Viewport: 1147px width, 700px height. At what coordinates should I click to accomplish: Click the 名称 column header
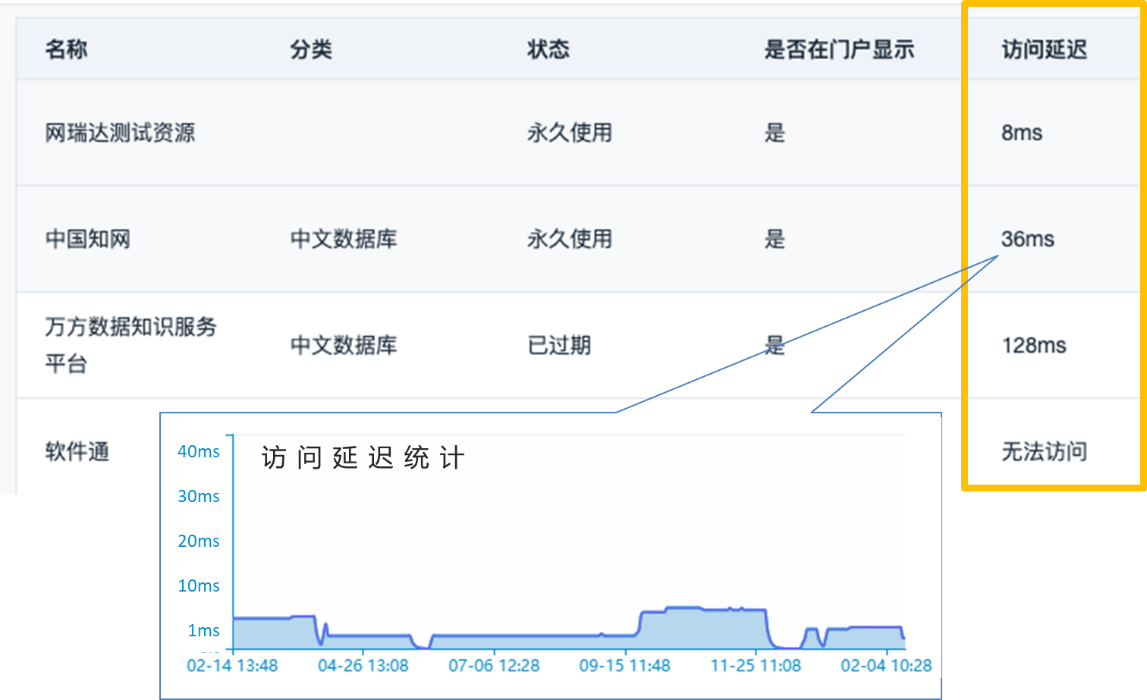point(66,50)
